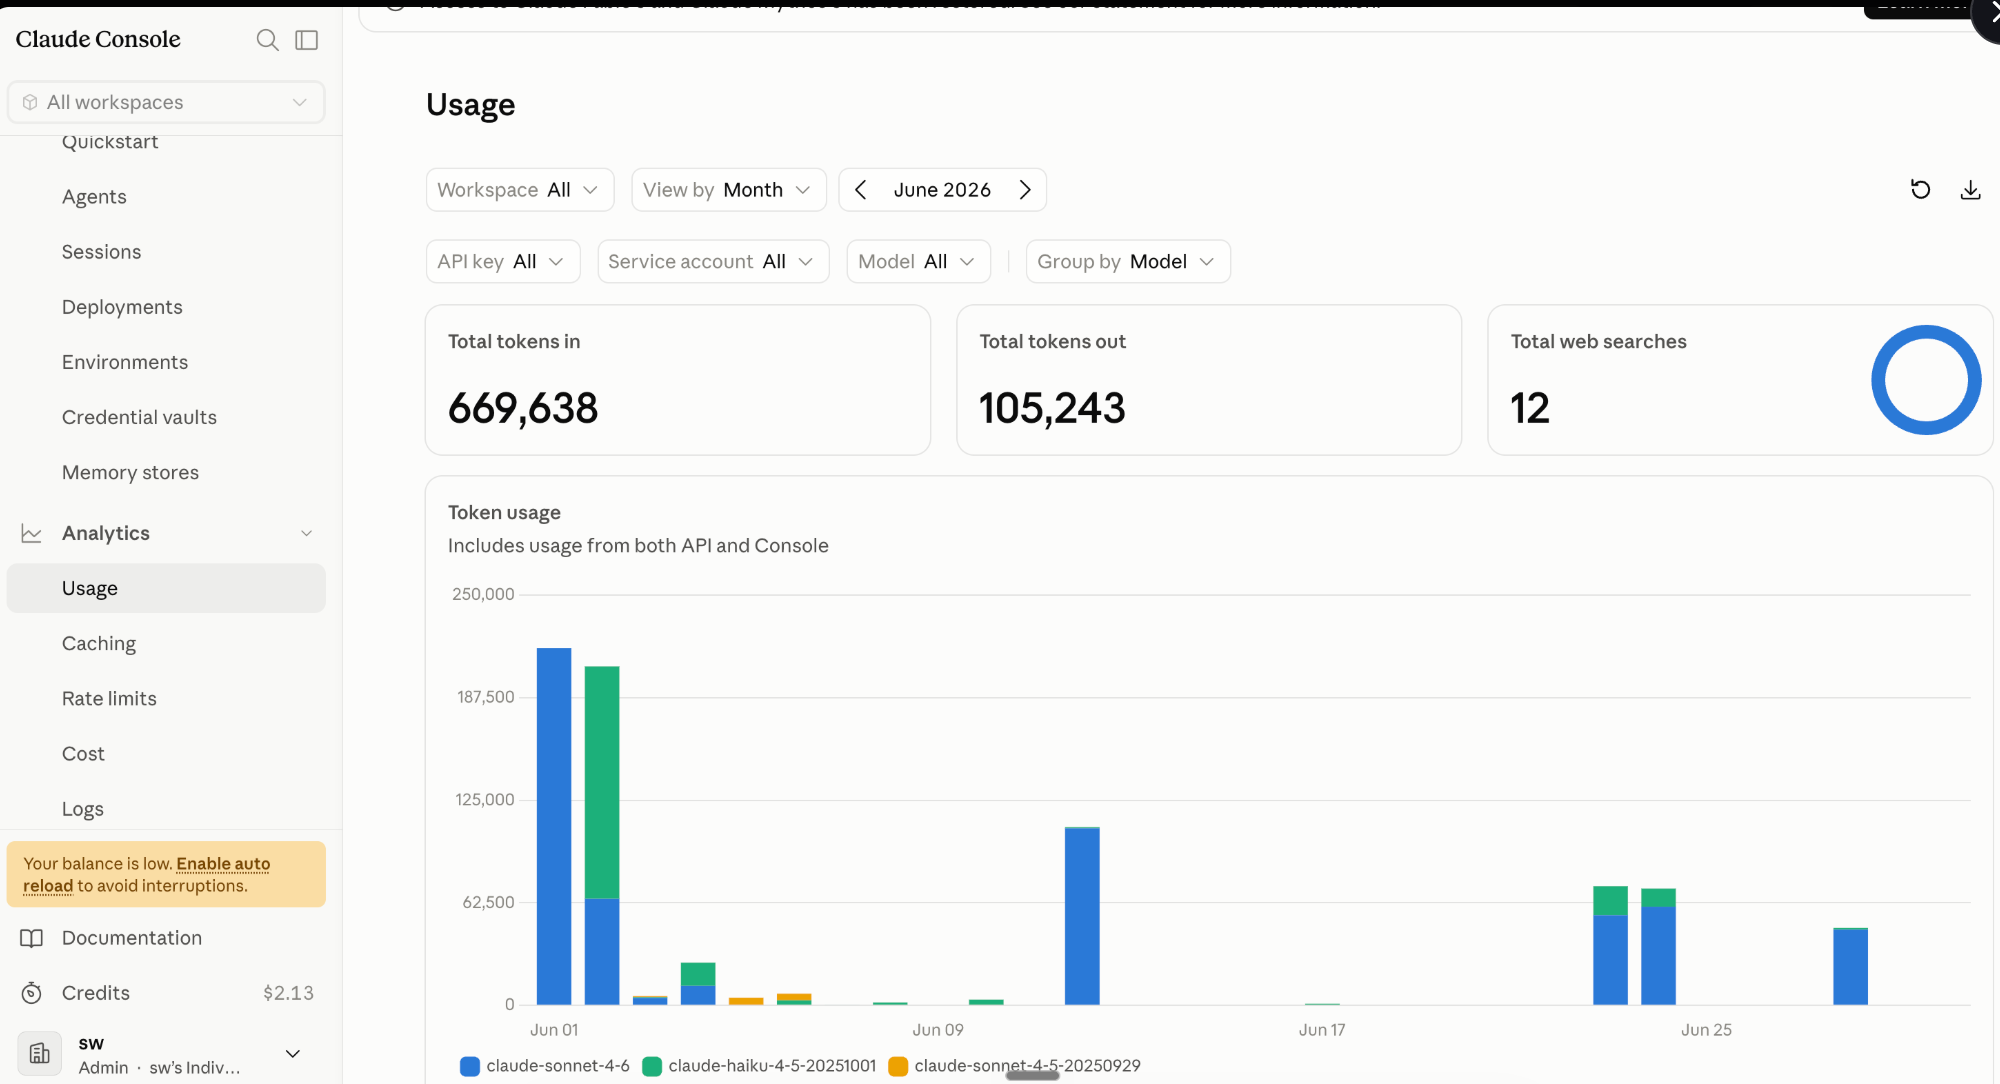Open the Documentation link
The height and width of the screenshot is (1084, 2000).
[x=132, y=938]
